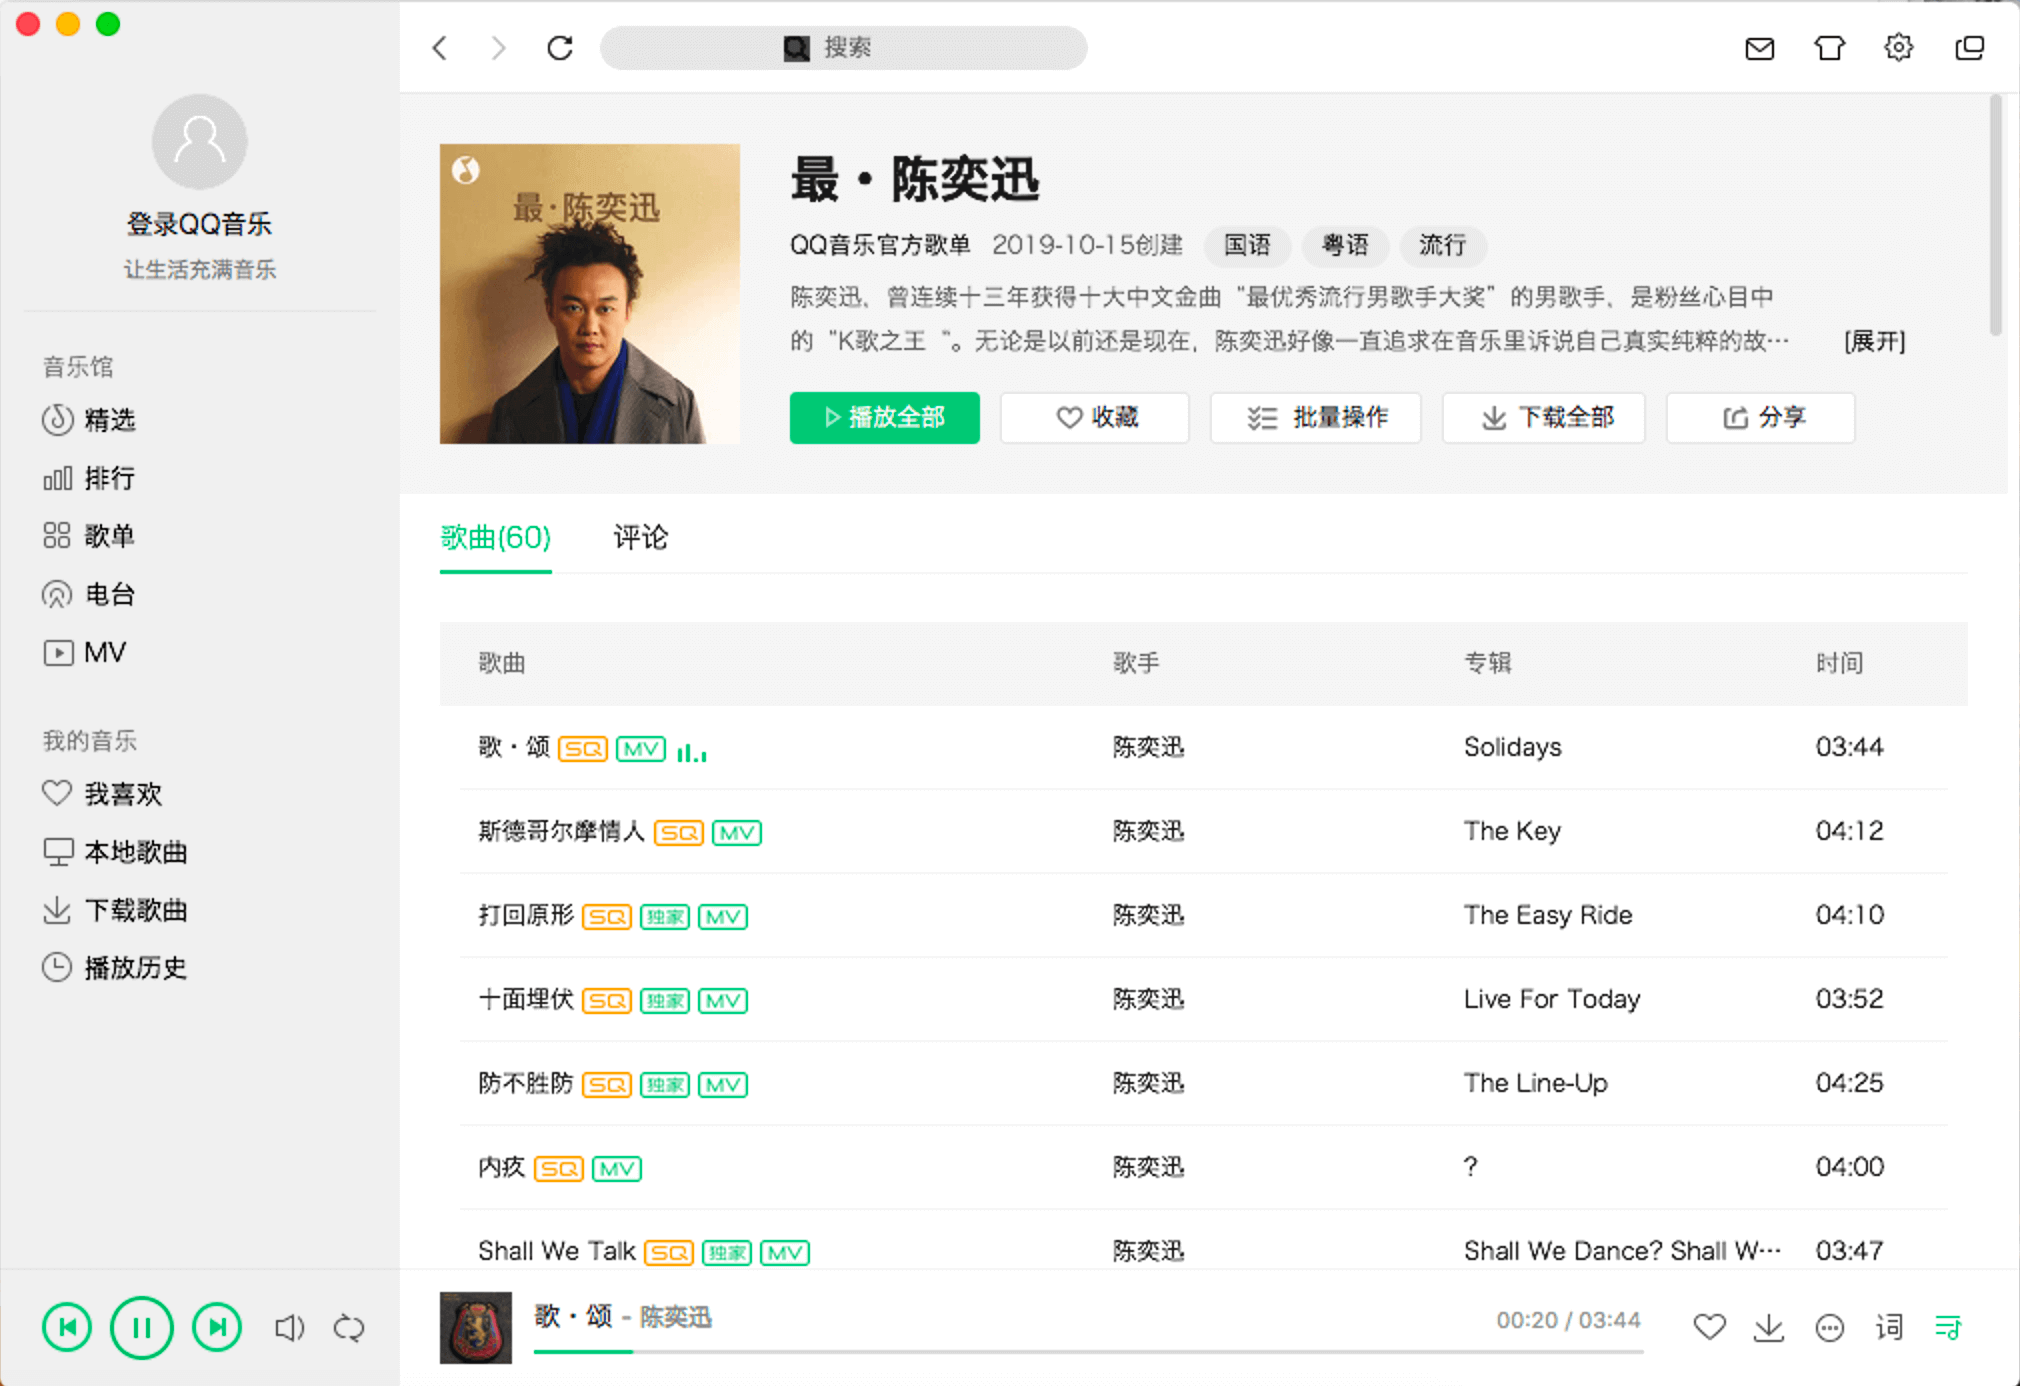Open album Solidays
This screenshot has width=2020, height=1386.
click(1512, 747)
